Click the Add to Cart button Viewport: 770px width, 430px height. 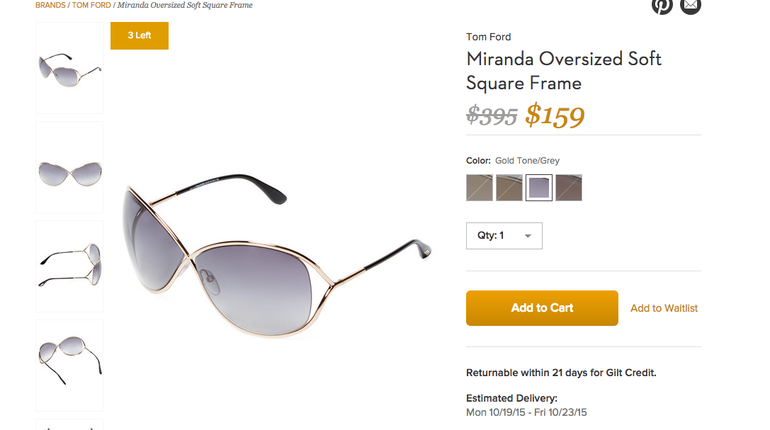point(542,308)
